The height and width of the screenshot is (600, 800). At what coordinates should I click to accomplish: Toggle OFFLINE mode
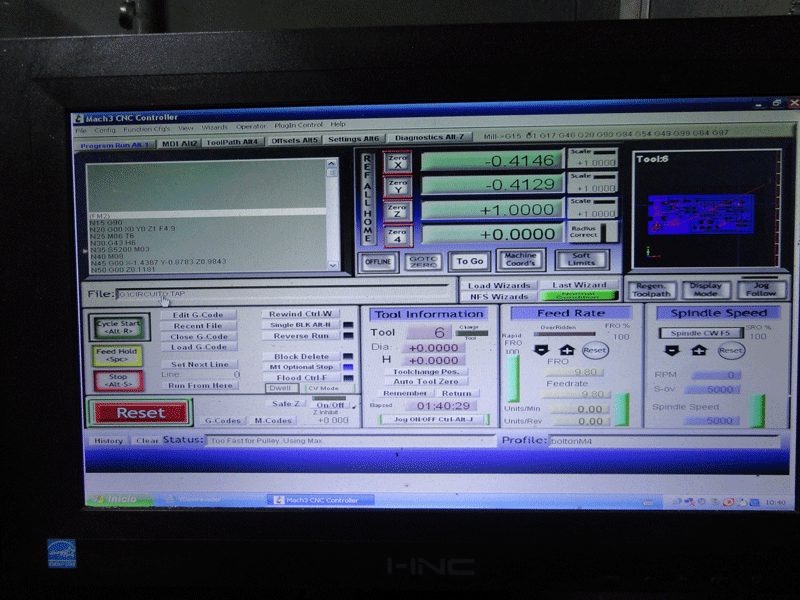[378, 262]
